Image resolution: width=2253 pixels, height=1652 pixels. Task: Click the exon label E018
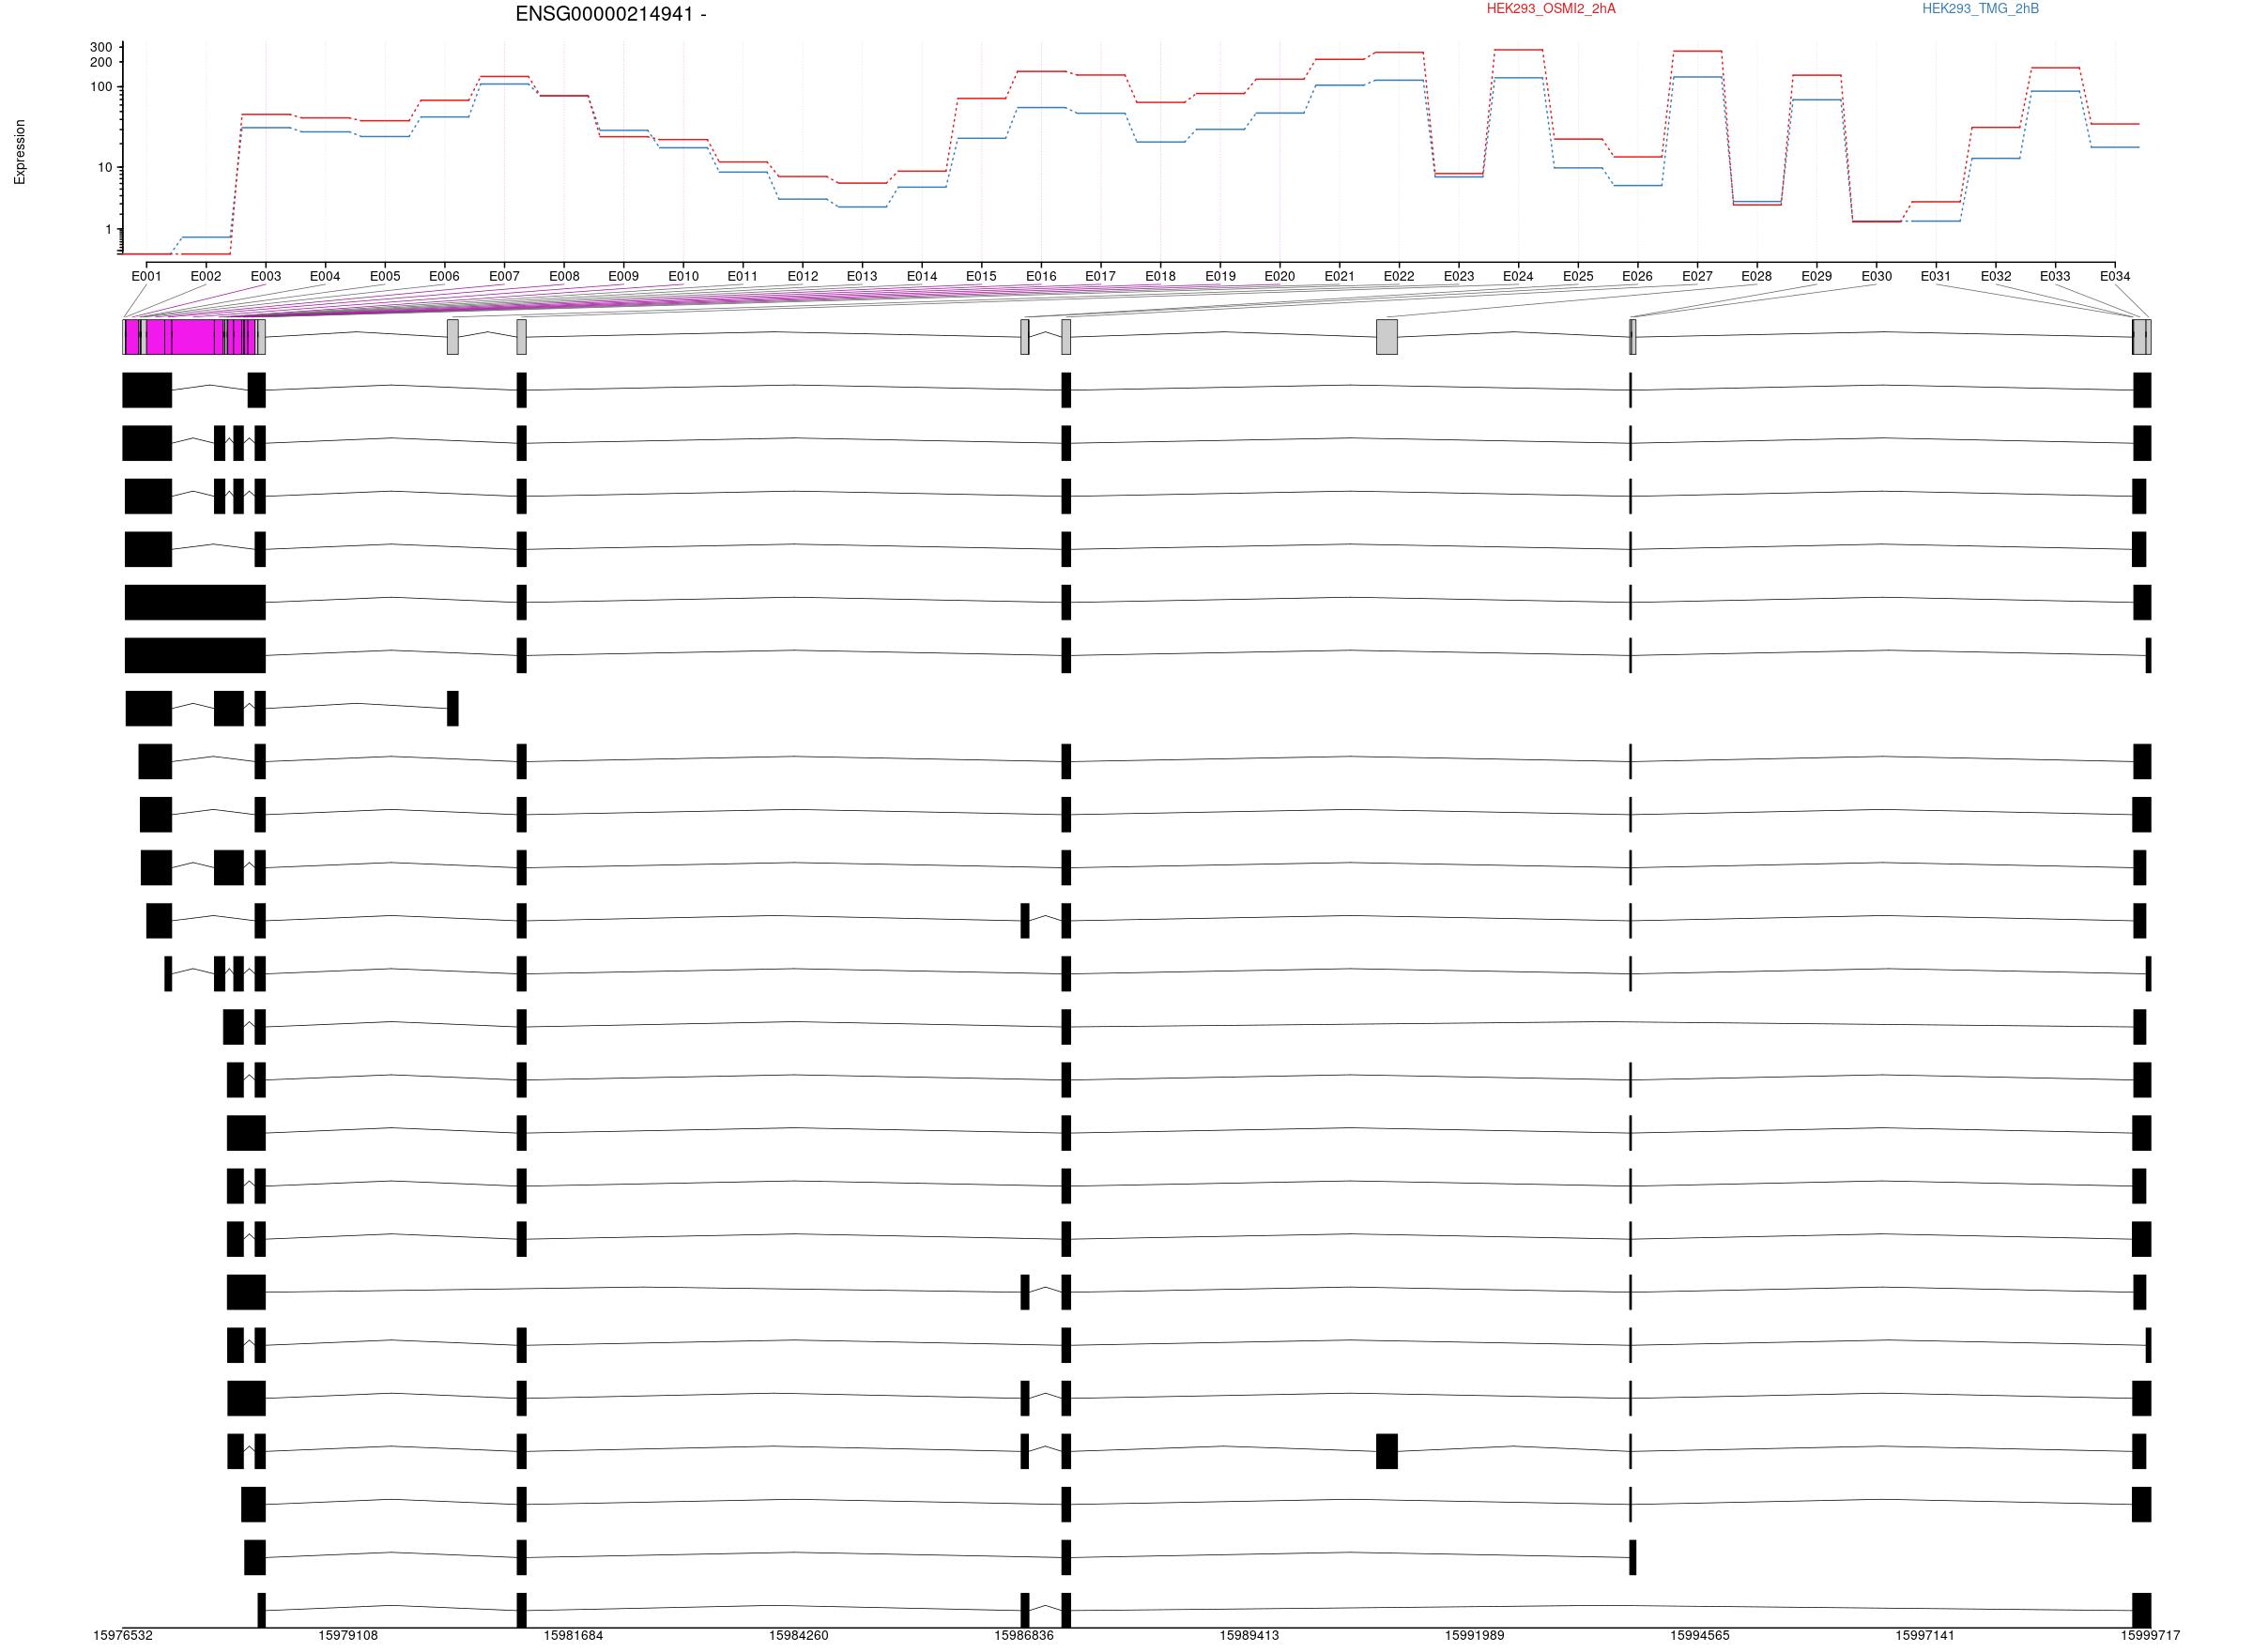click(1160, 276)
